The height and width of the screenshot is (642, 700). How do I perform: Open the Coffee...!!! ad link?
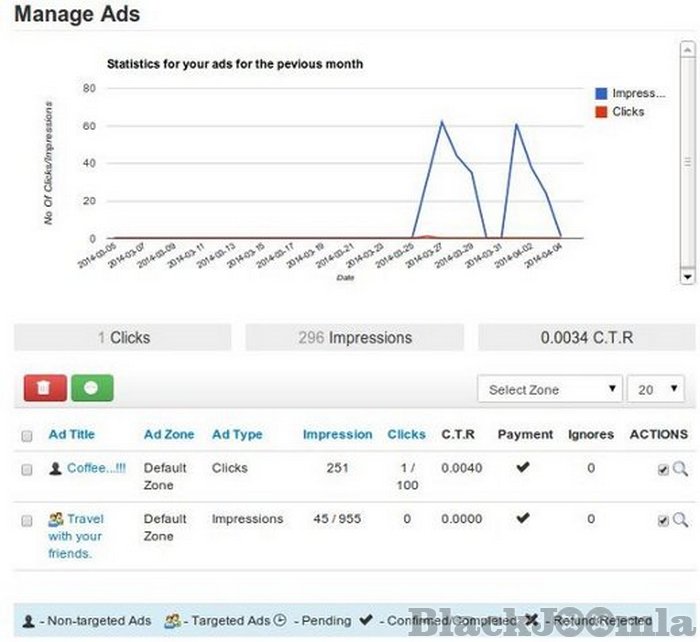(x=96, y=468)
